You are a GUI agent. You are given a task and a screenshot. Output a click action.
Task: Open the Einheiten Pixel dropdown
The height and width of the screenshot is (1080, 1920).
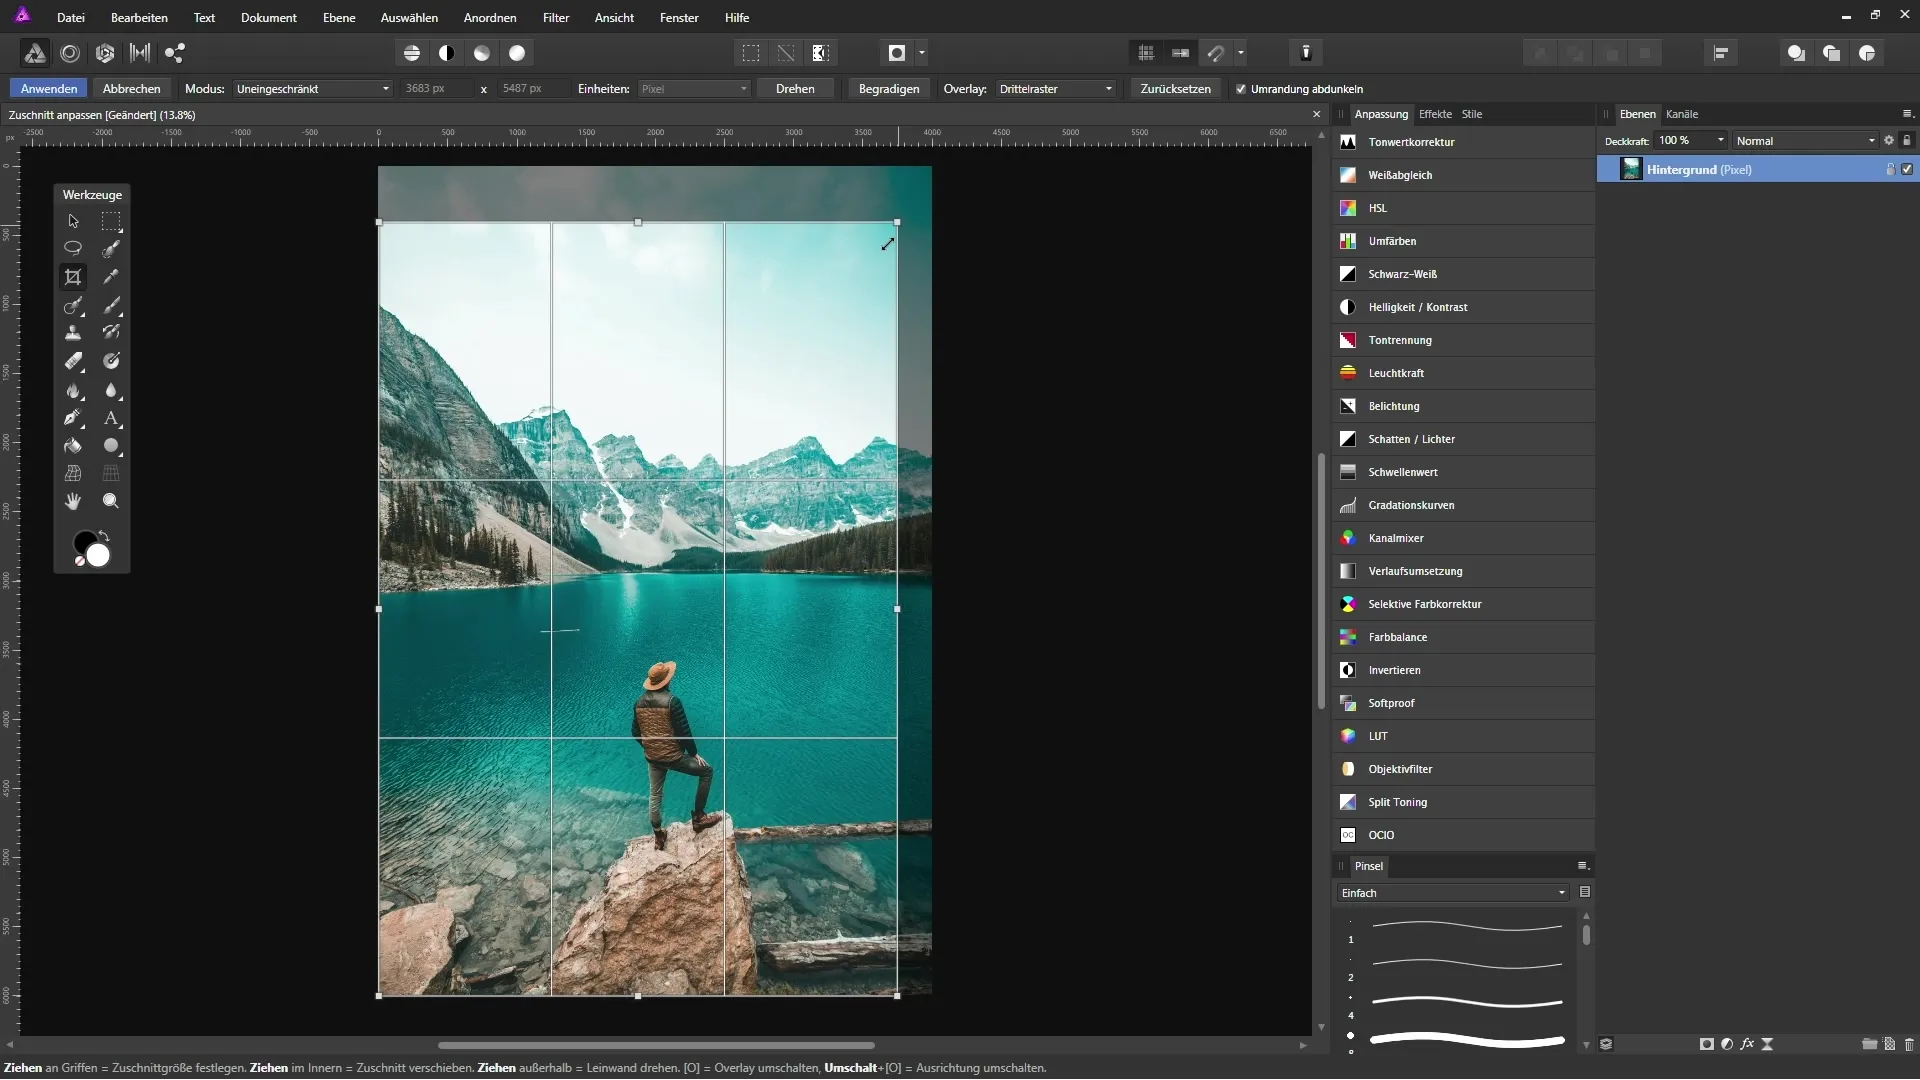694,89
